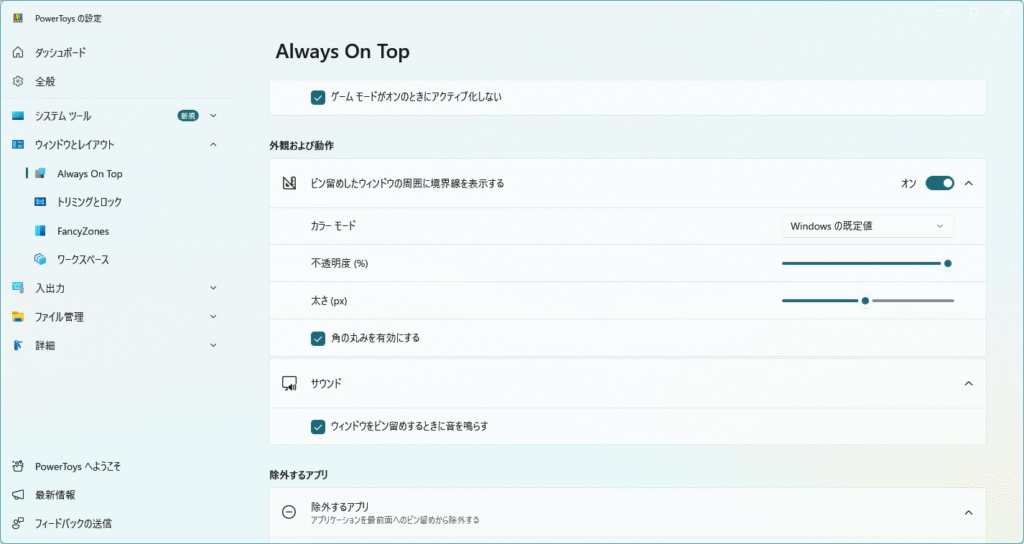1024x544 pixels.
Task: Click the Welcome to PowerToys icon
Action: [18, 466]
